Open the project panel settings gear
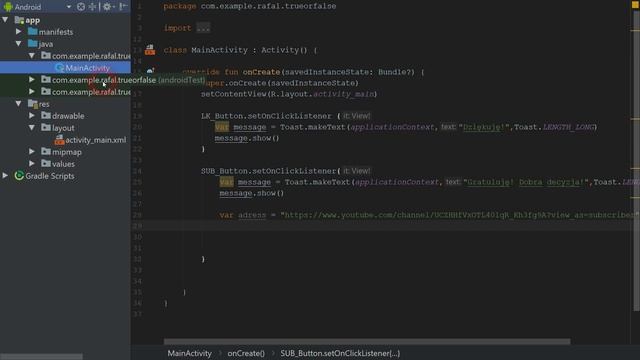640x360 pixels. [x=107, y=7]
